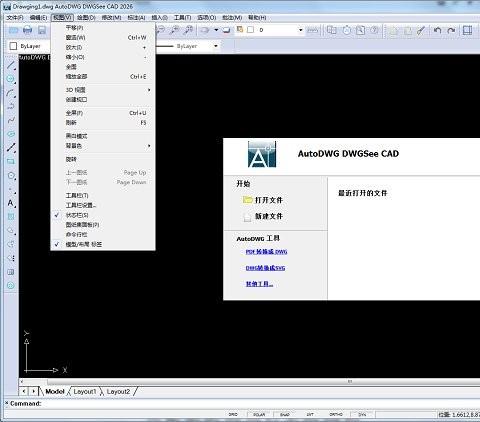Expand the ByLayer linetype dropdown

pos(216,46)
